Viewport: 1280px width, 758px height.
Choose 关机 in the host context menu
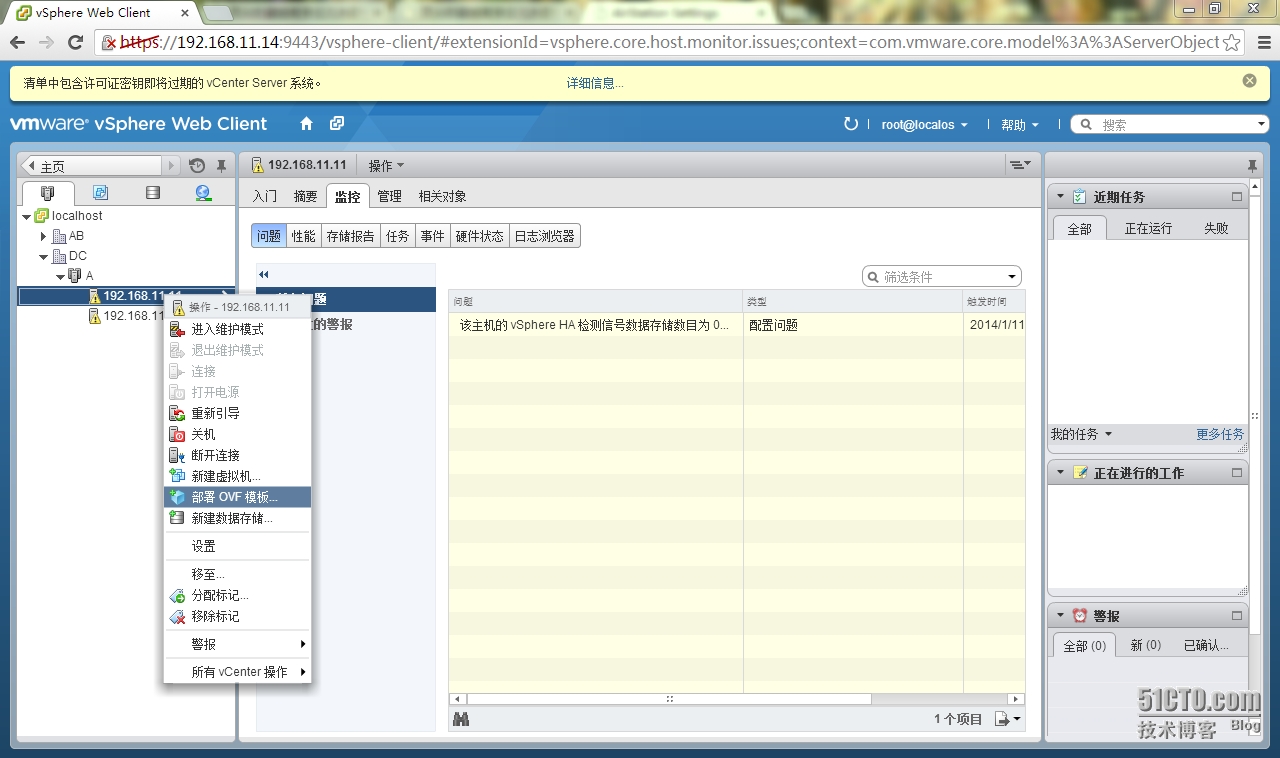point(237,434)
